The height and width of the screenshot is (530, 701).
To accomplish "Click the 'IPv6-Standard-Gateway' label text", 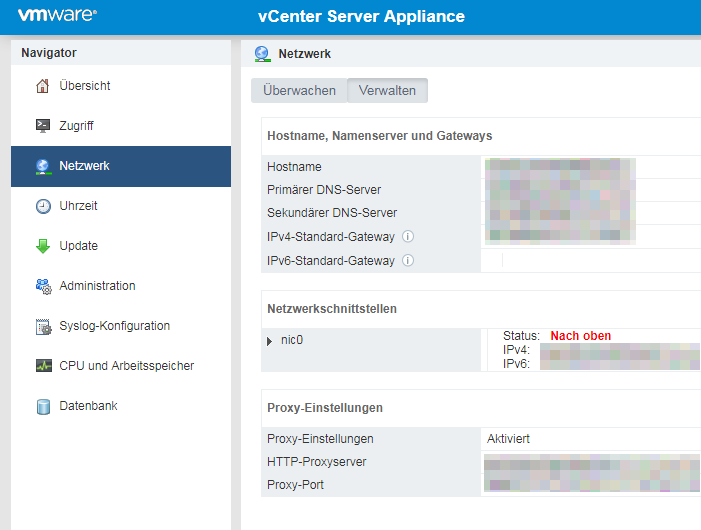I will 331,261.
